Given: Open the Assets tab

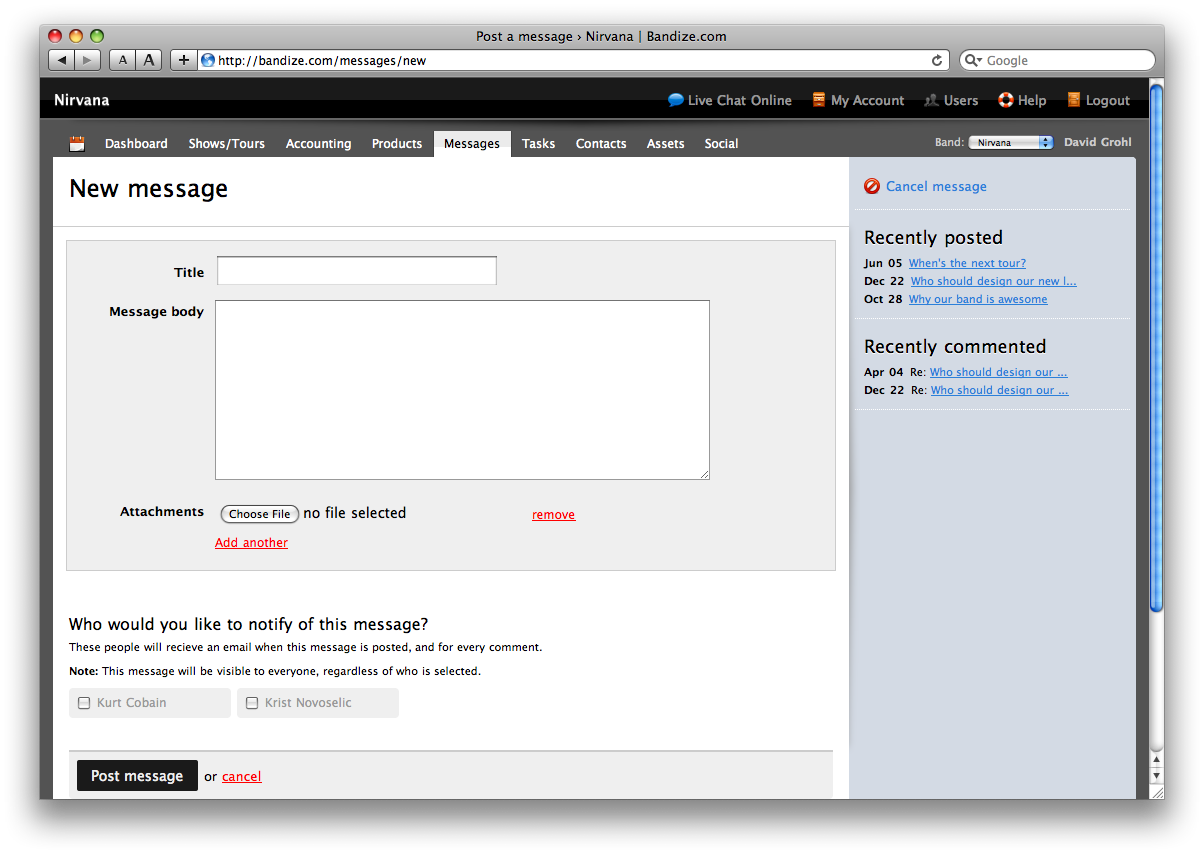Looking at the screenshot, I should click(666, 144).
